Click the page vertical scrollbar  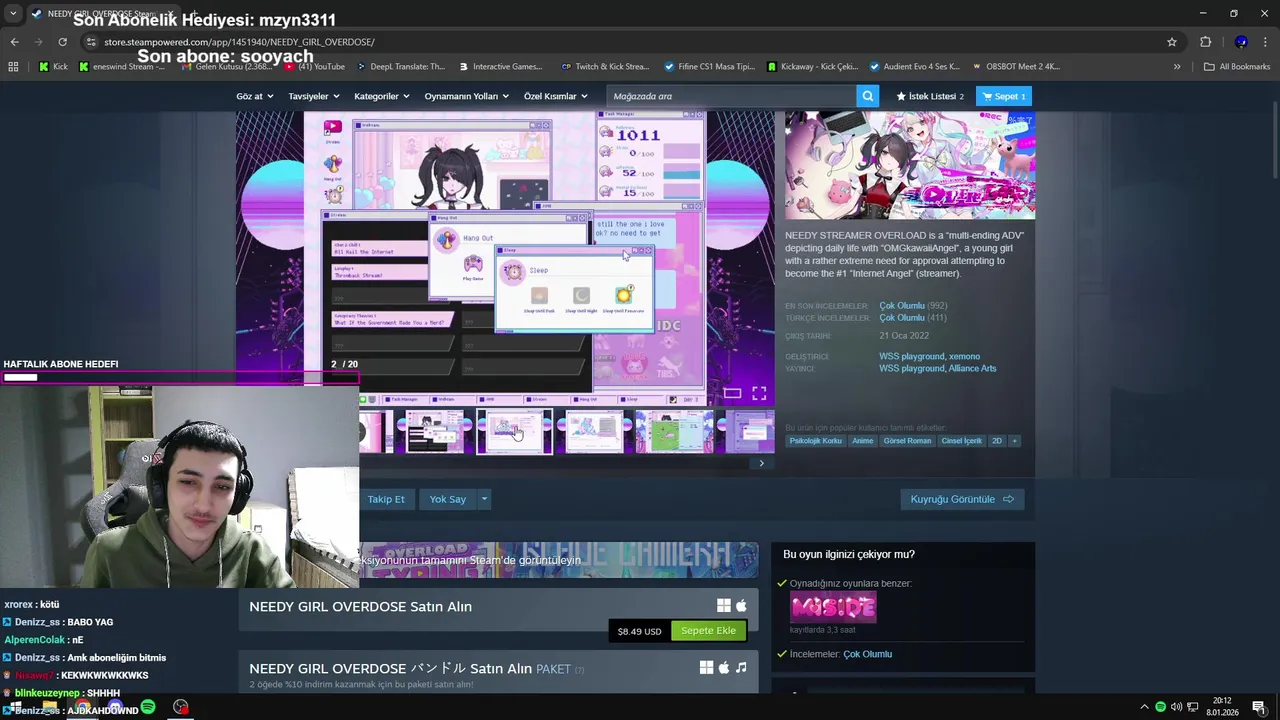(1275, 140)
